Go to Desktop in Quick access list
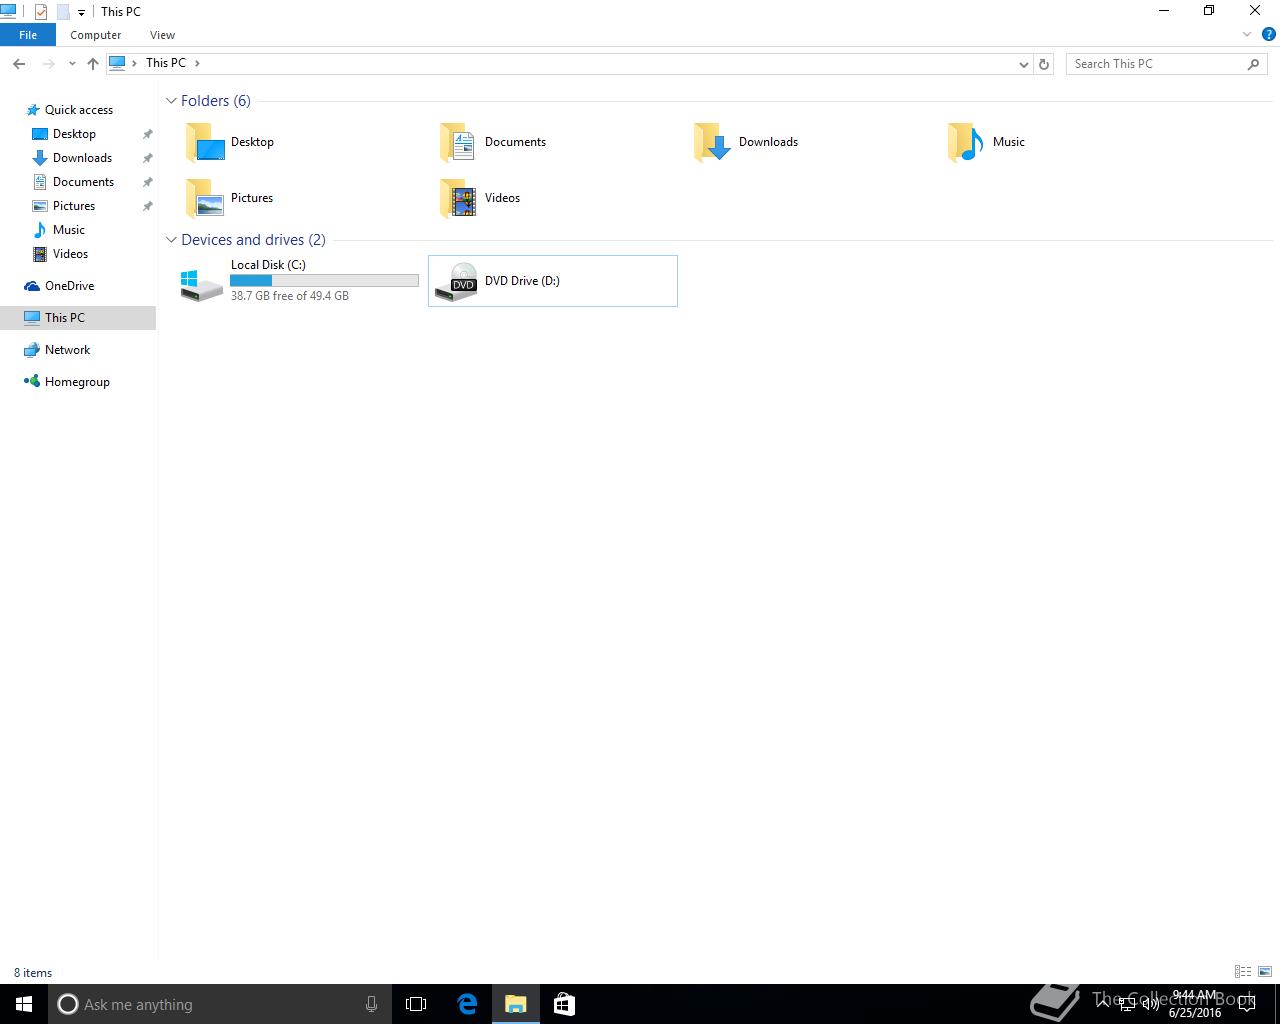This screenshot has height=1024, width=1280. [x=74, y=134]
